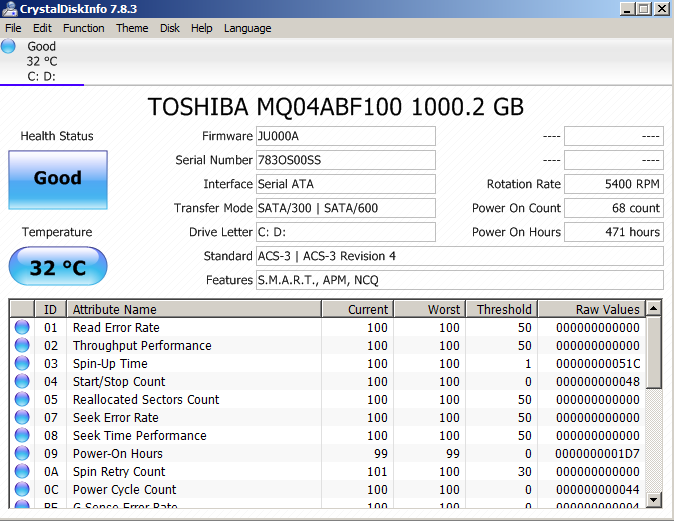Click the Attribute Name column header
This screenshot has height=521, width=674.
coord(194,310)
